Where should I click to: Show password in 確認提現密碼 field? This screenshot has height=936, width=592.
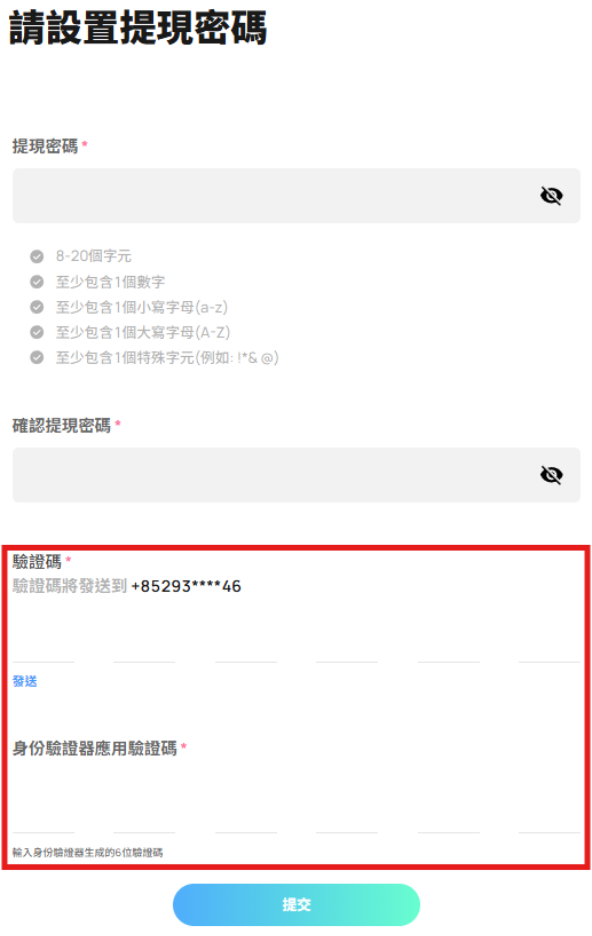coord(551,475)
